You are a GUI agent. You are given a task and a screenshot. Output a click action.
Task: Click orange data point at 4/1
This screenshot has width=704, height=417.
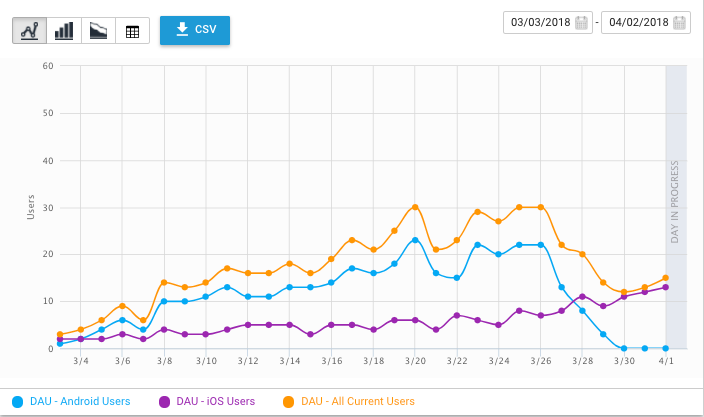666,278
